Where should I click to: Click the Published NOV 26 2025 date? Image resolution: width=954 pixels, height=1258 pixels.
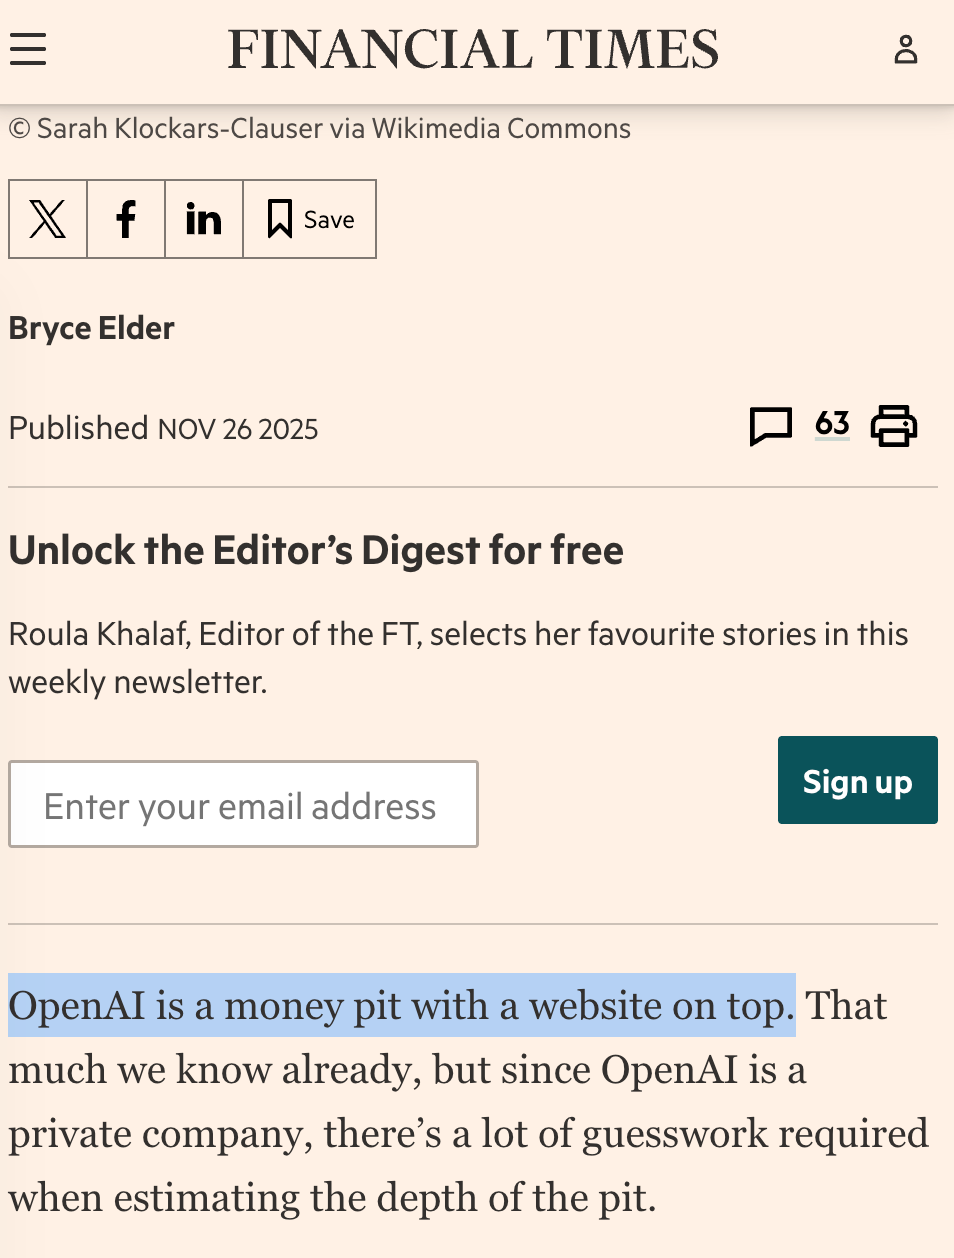coord(163,428)
